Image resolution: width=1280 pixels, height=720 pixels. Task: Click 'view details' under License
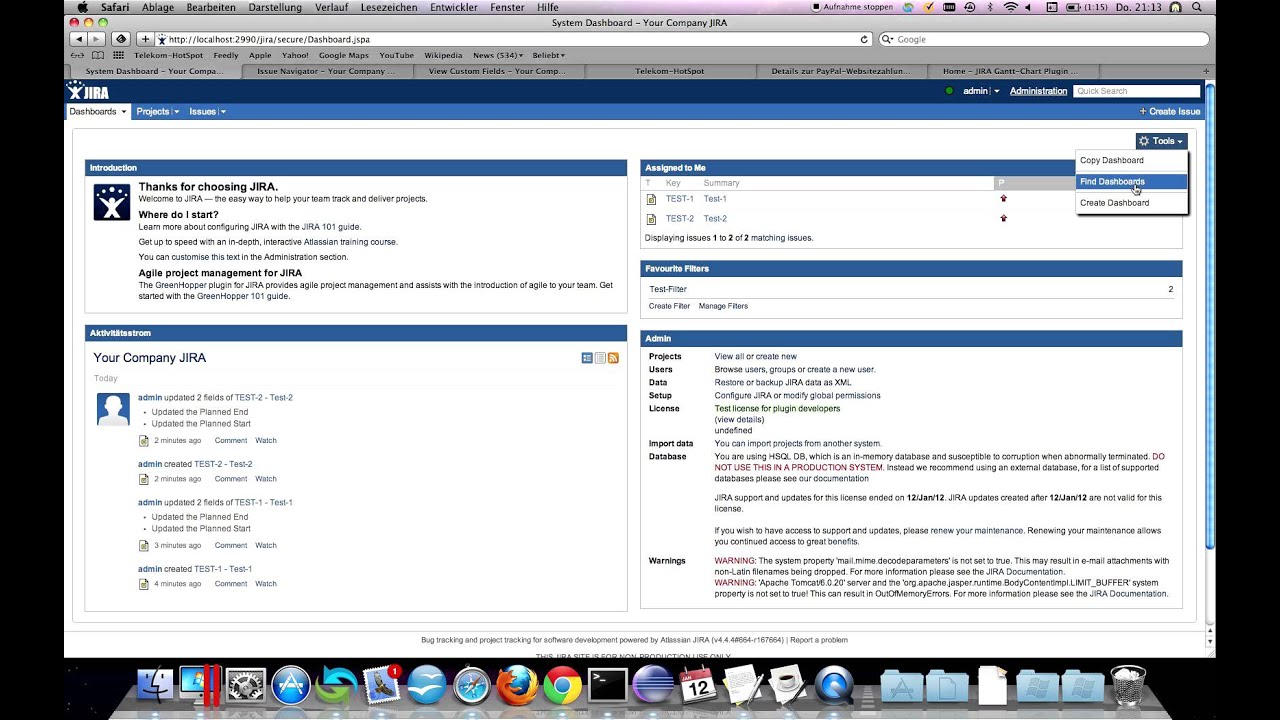coord(739,420)
